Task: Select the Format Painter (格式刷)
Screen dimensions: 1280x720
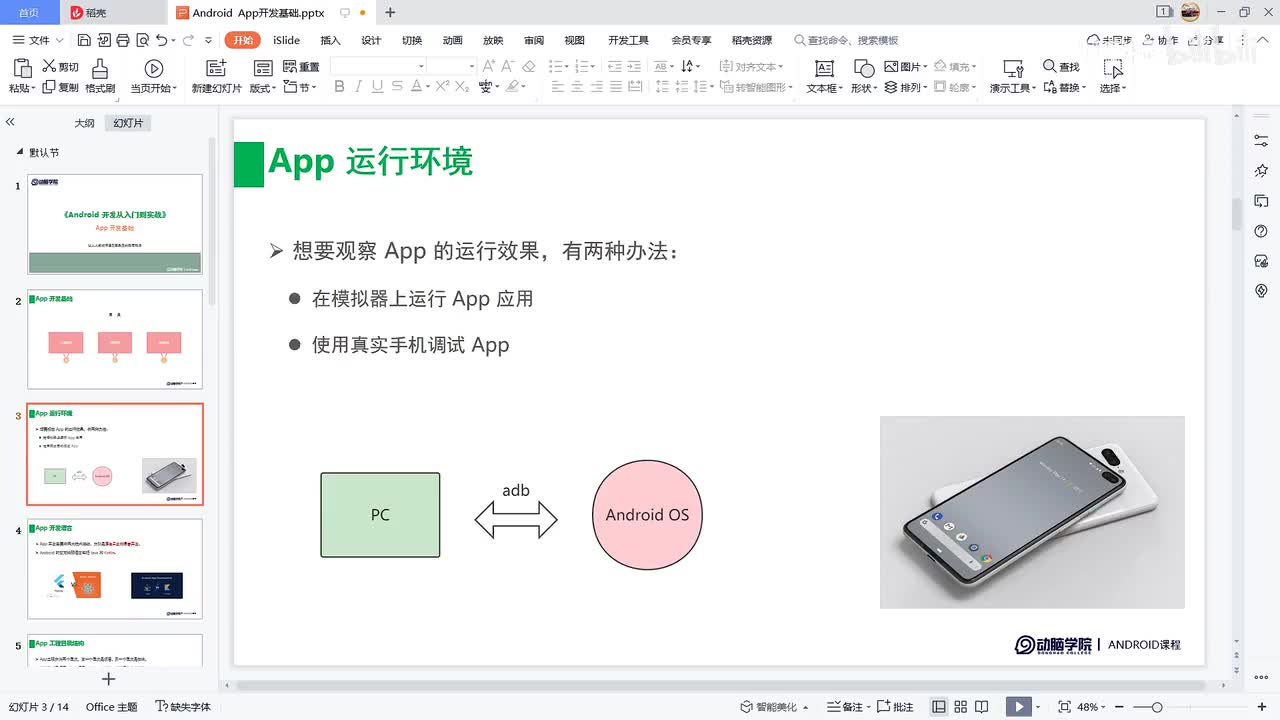Action: [100, 76]
